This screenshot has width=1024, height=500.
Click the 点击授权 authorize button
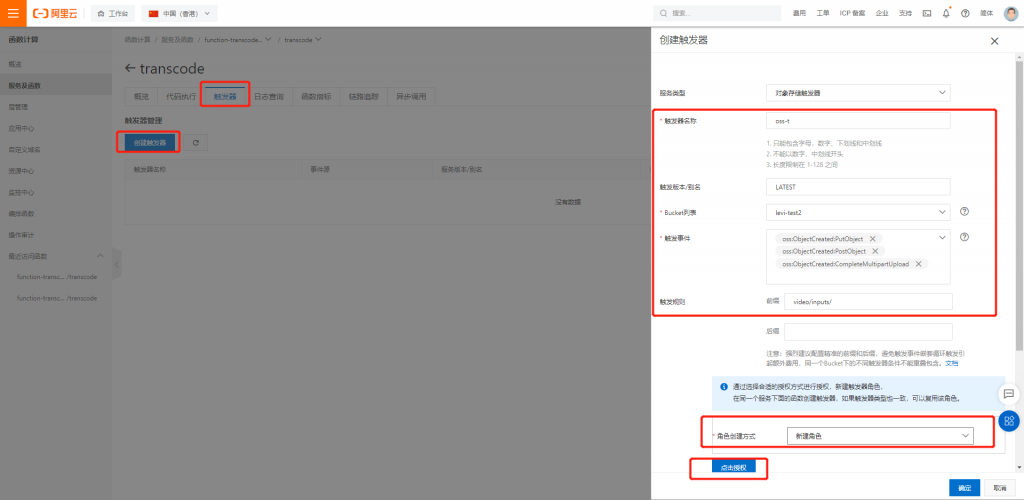coord(733,468)
